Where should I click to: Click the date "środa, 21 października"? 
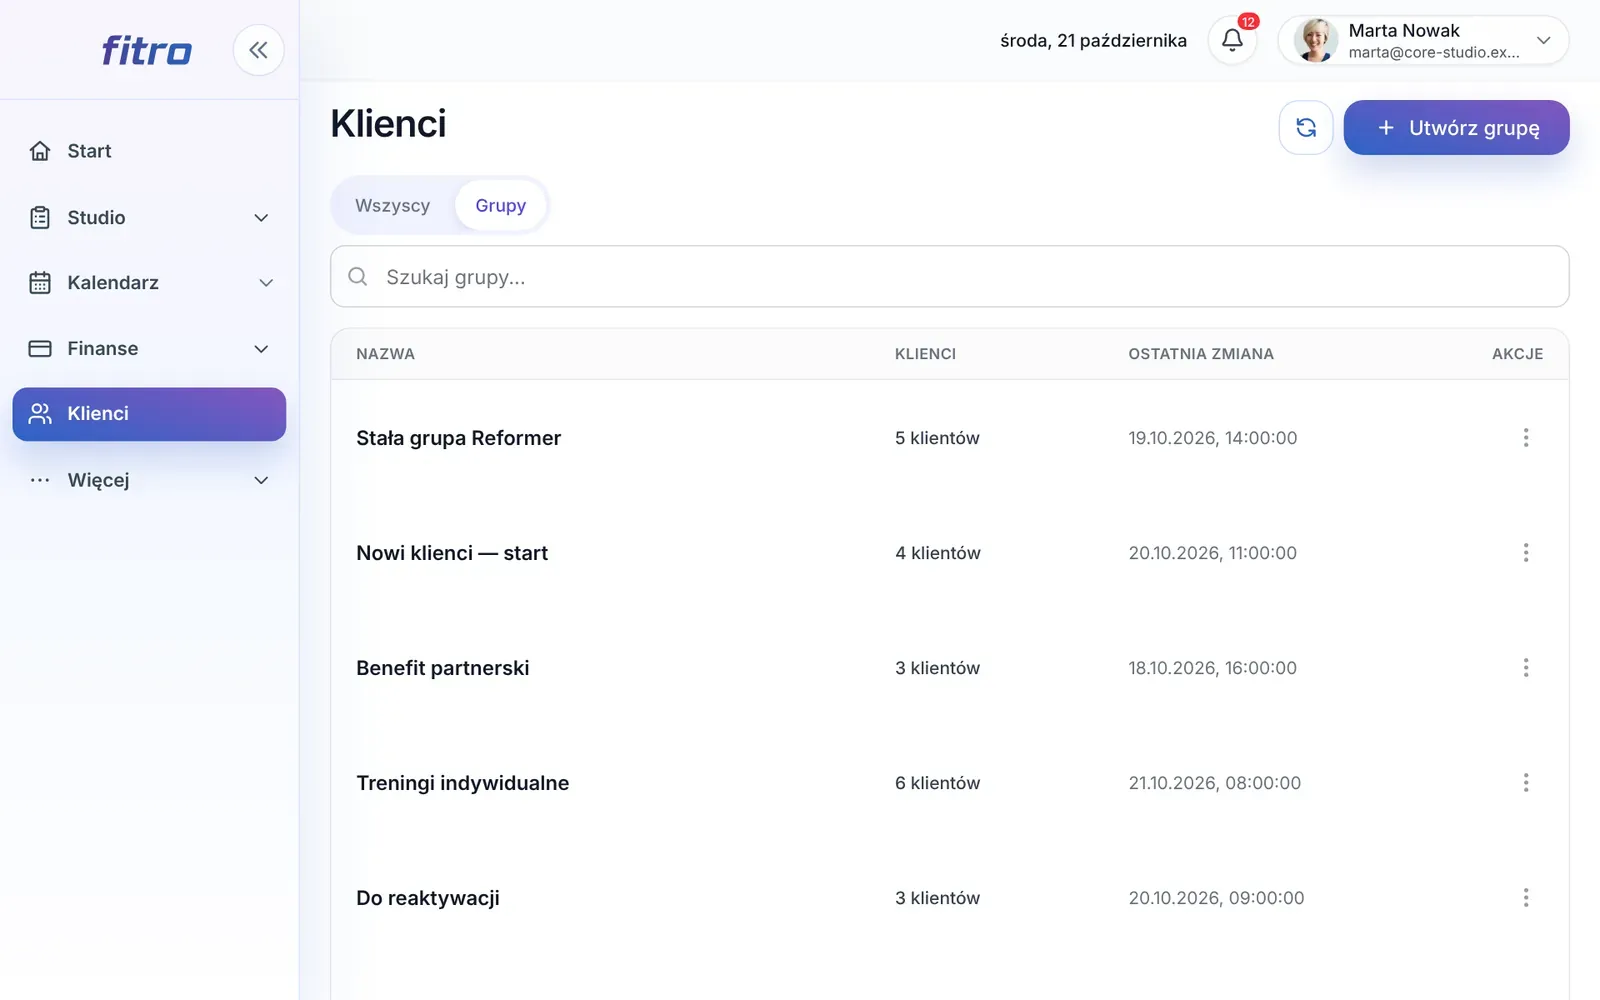1093,40
